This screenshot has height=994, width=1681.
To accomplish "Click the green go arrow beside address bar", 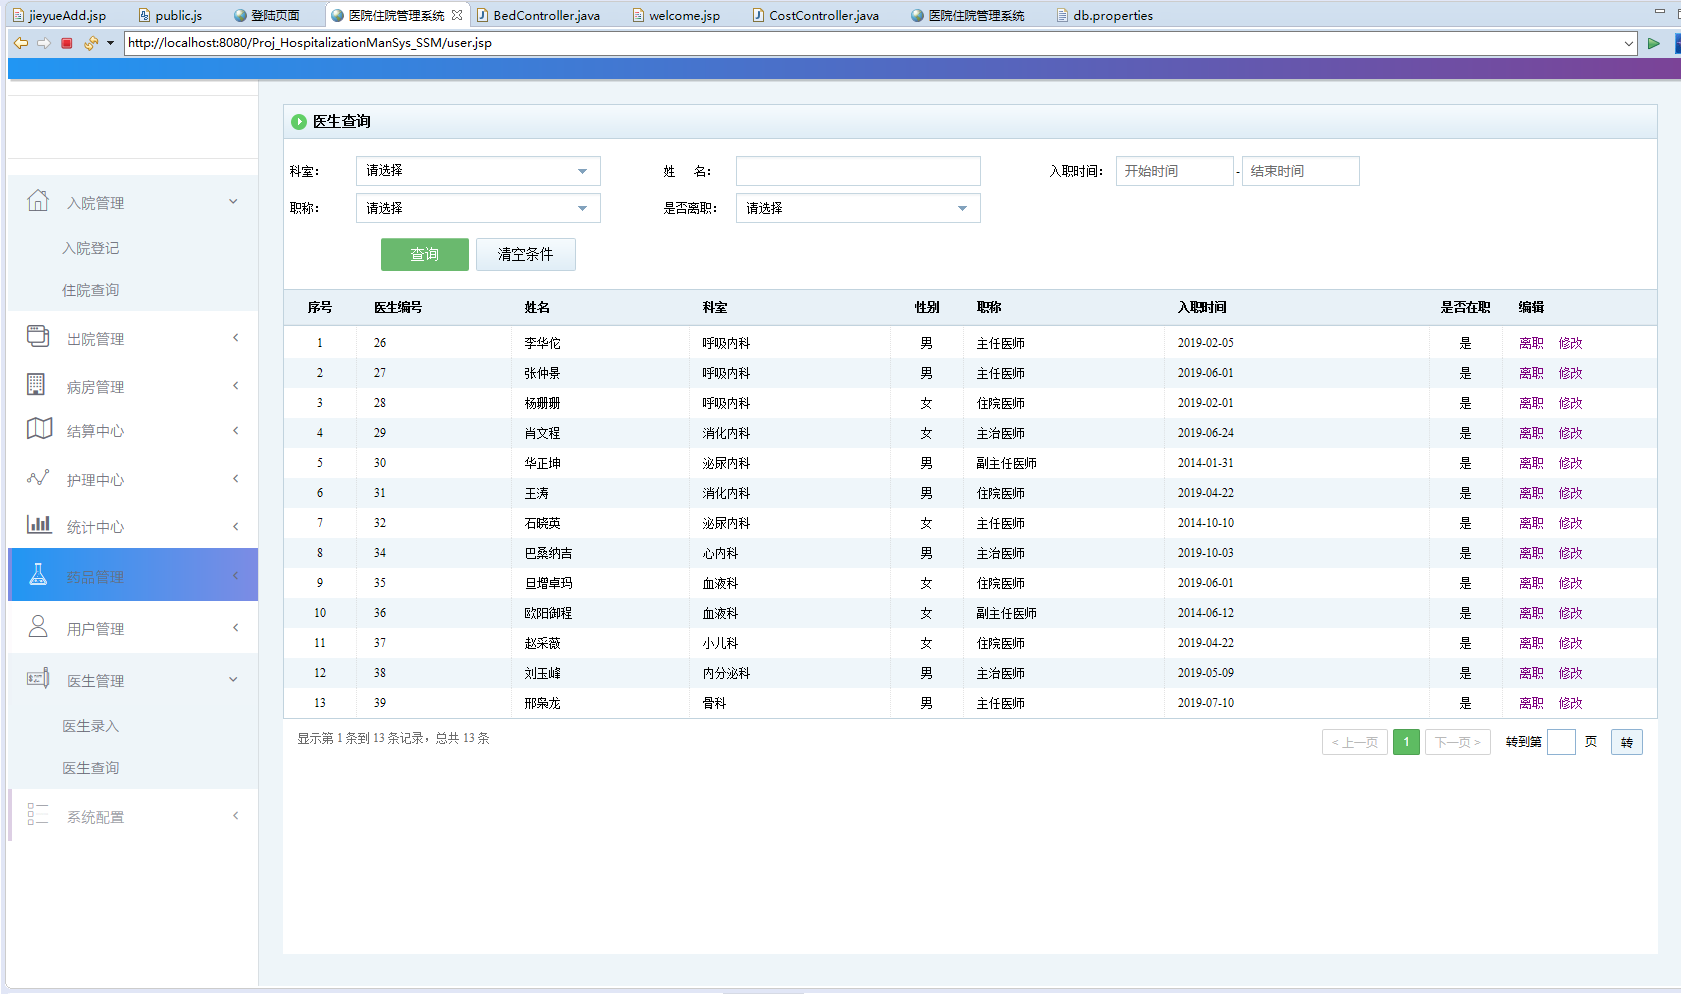I will point(1654,43).
